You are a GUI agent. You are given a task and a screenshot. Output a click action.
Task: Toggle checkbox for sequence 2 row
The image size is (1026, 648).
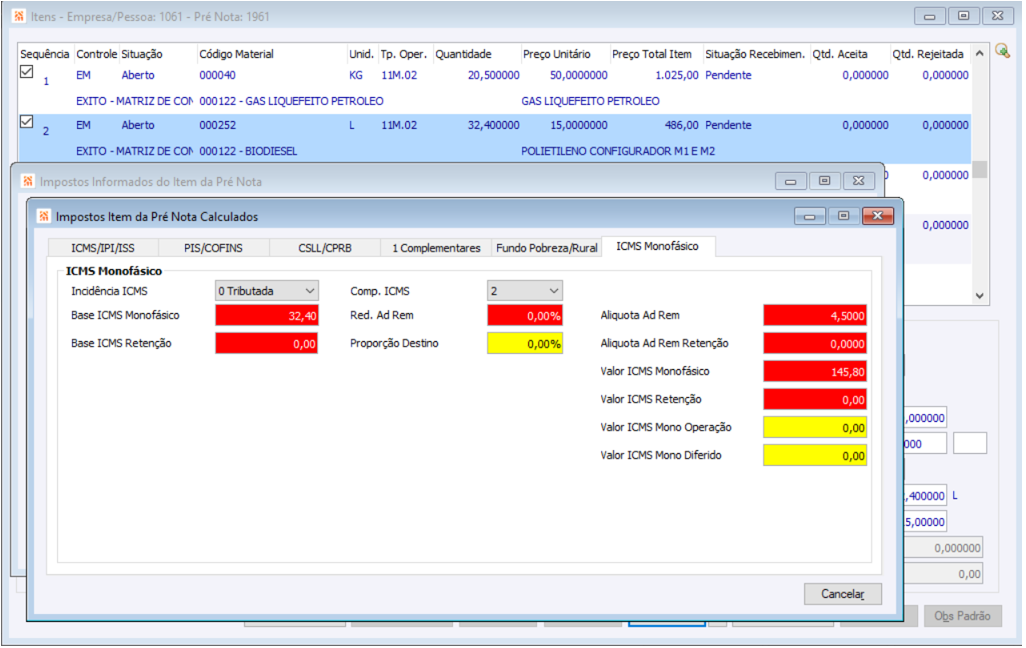[27, 121]
